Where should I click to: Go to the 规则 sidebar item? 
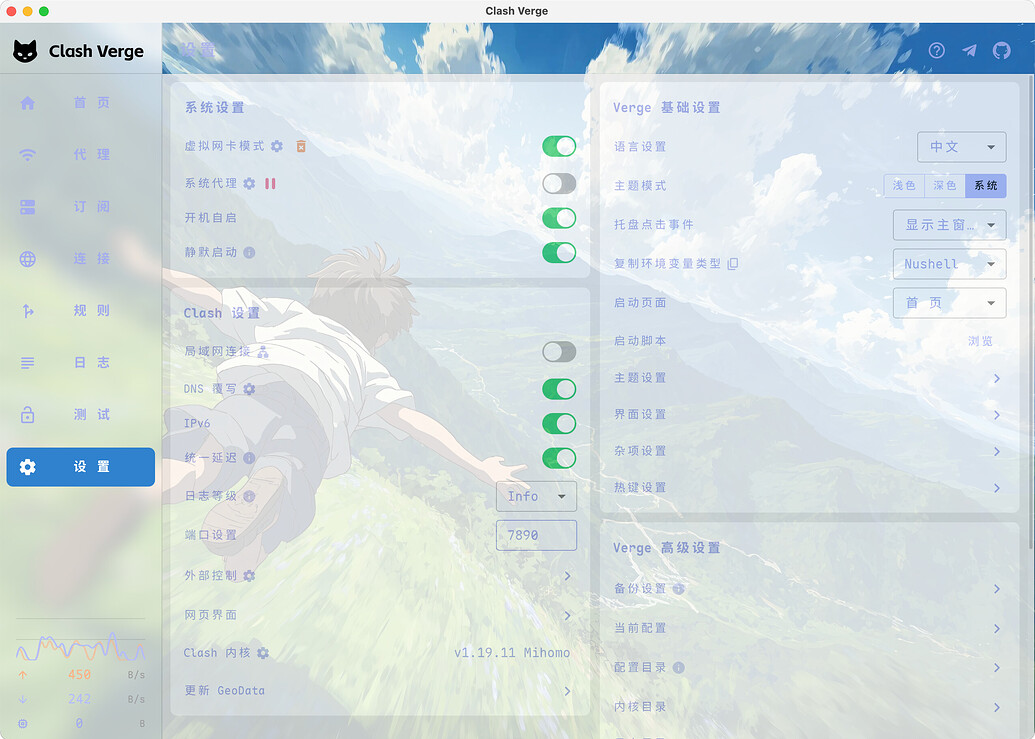tap(81, 311)
